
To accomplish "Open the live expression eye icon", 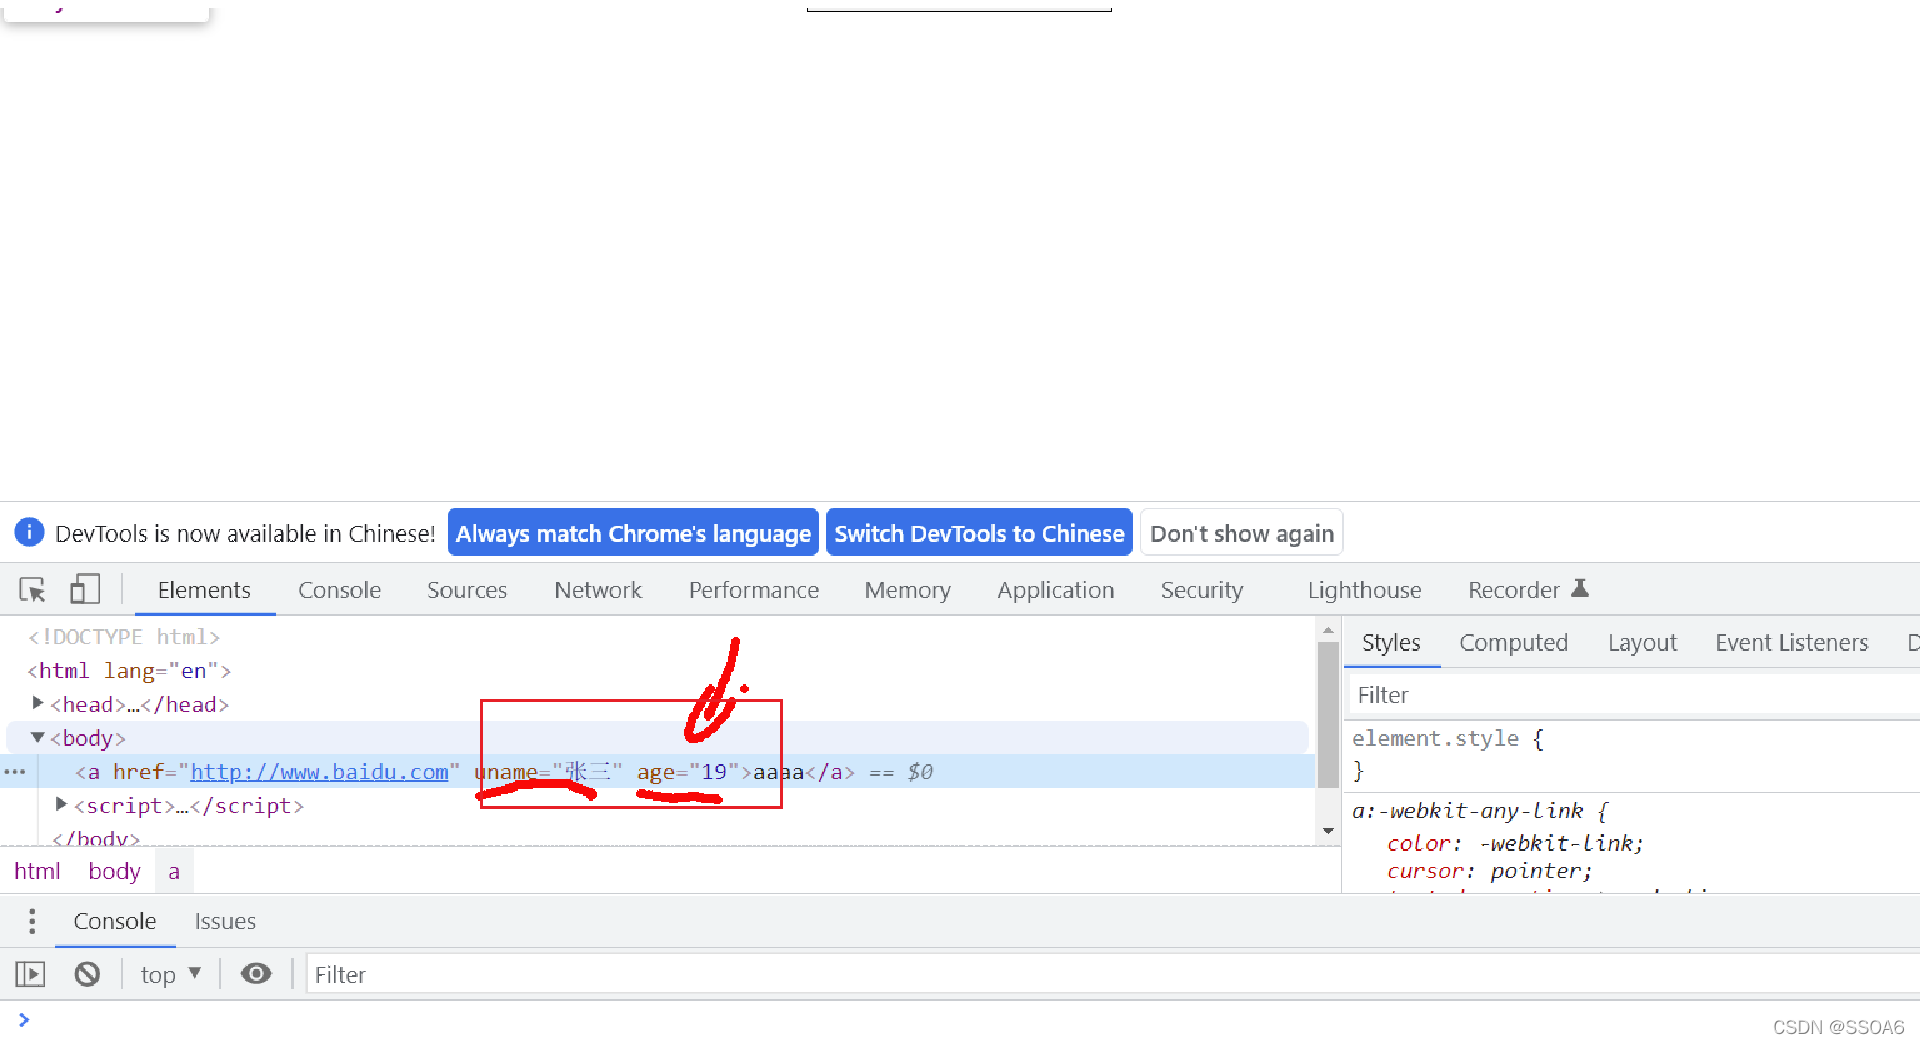I will tap(256, 974).
